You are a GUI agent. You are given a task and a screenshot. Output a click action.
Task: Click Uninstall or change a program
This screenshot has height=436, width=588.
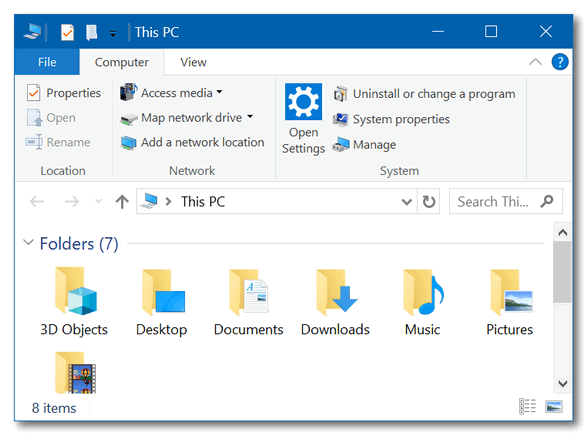coord(424,94)
